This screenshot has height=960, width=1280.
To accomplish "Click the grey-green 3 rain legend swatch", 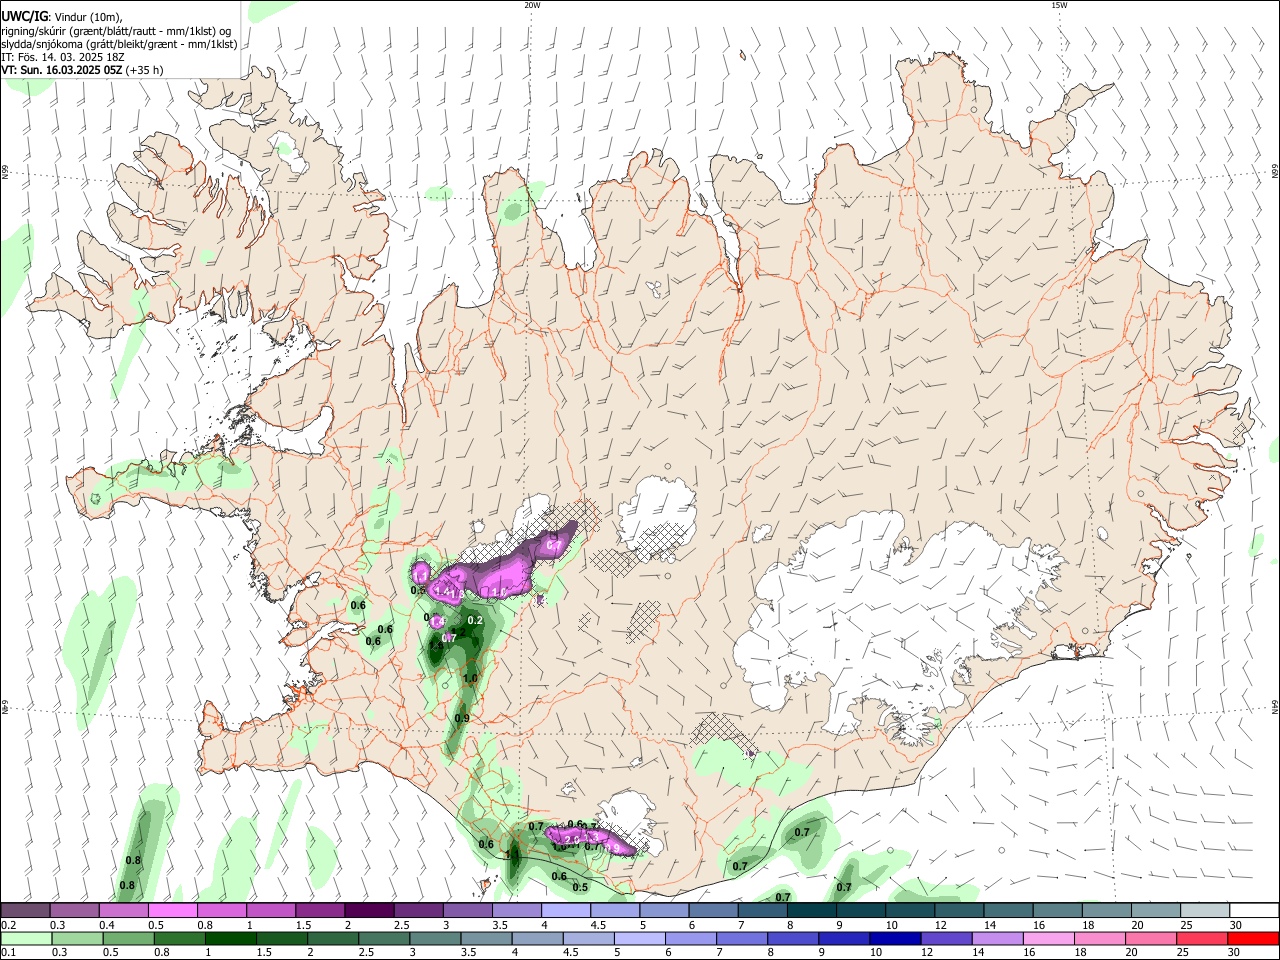I will coord(435,938).
